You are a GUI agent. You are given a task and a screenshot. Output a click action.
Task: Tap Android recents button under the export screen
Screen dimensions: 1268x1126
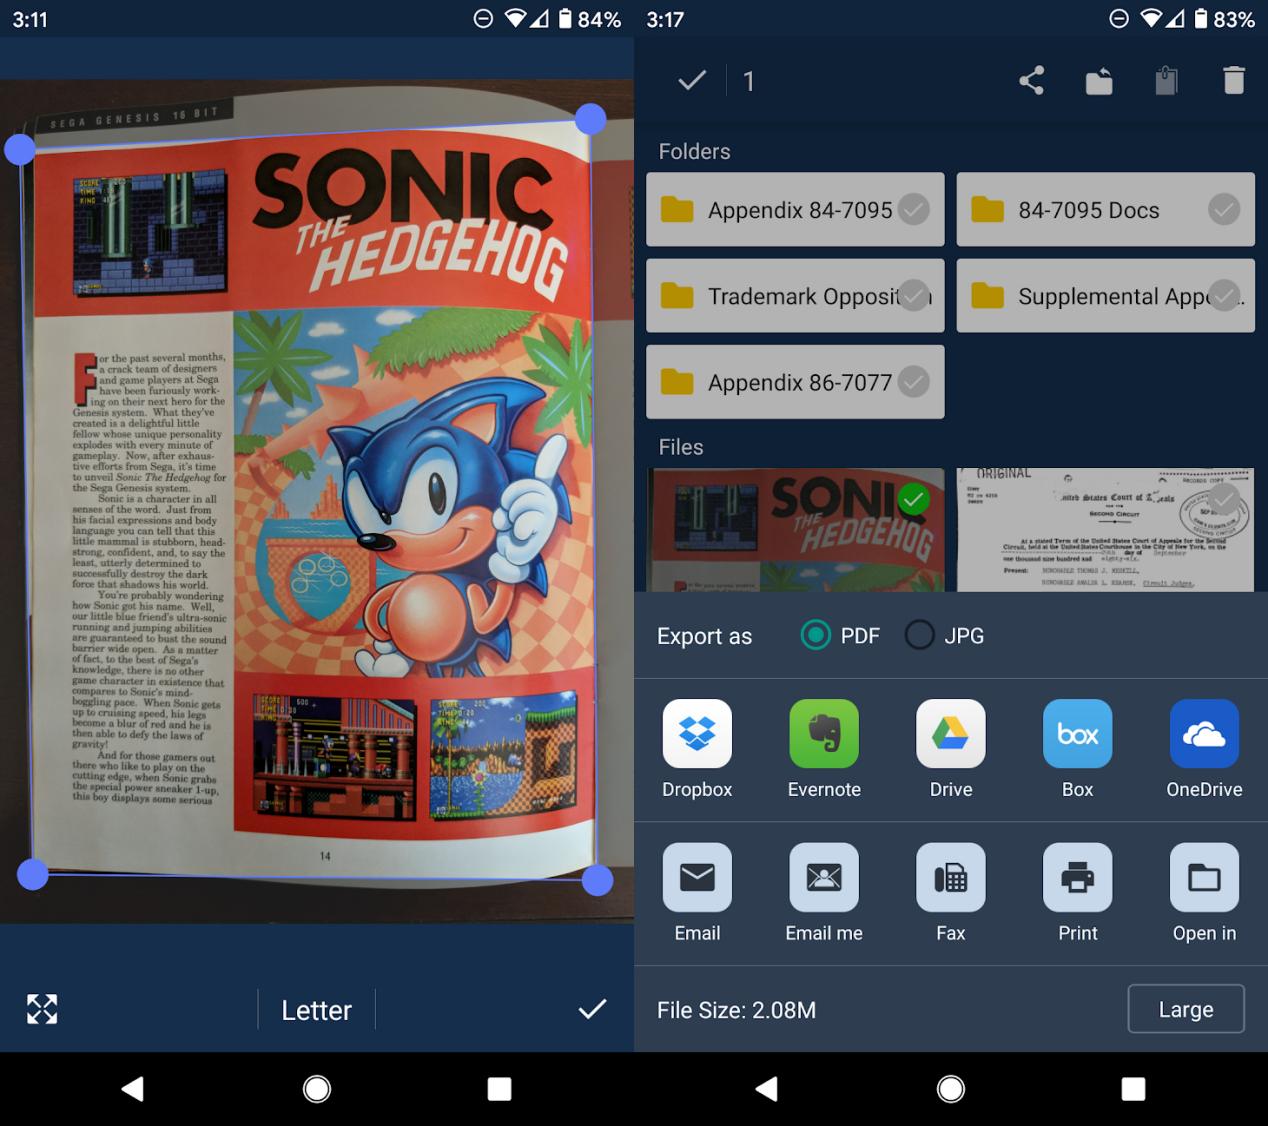pos(1133,1089)
